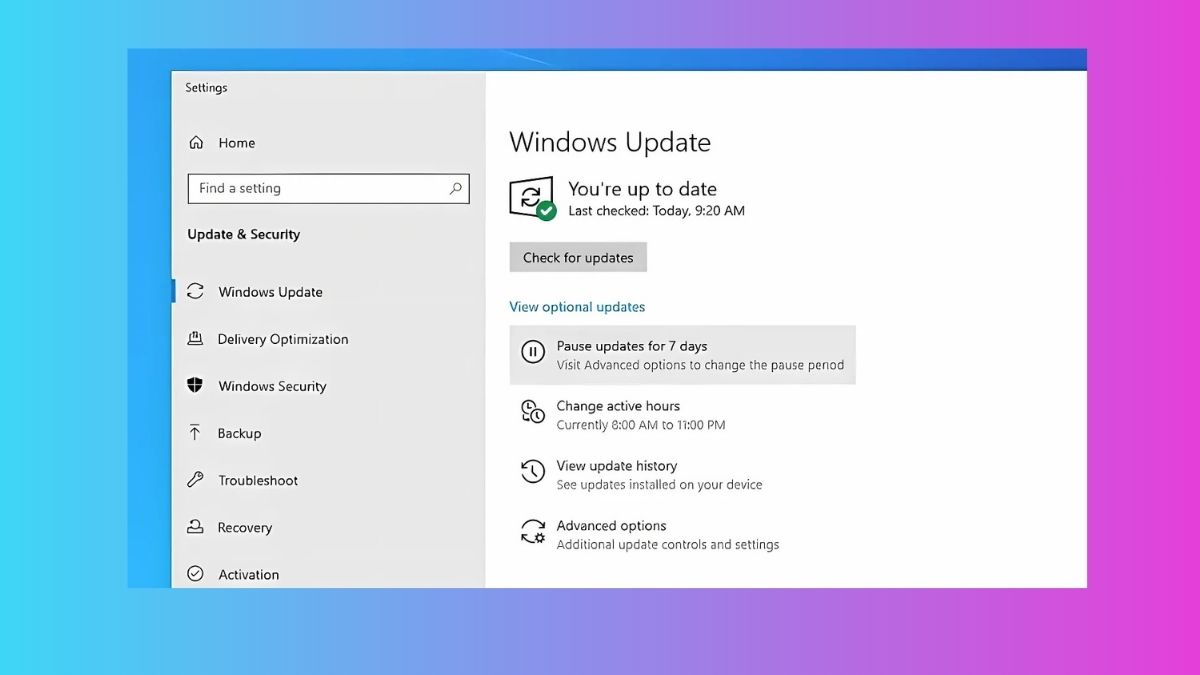Click the Update & Security heading

pyautogui.click(x=244, y=234)
